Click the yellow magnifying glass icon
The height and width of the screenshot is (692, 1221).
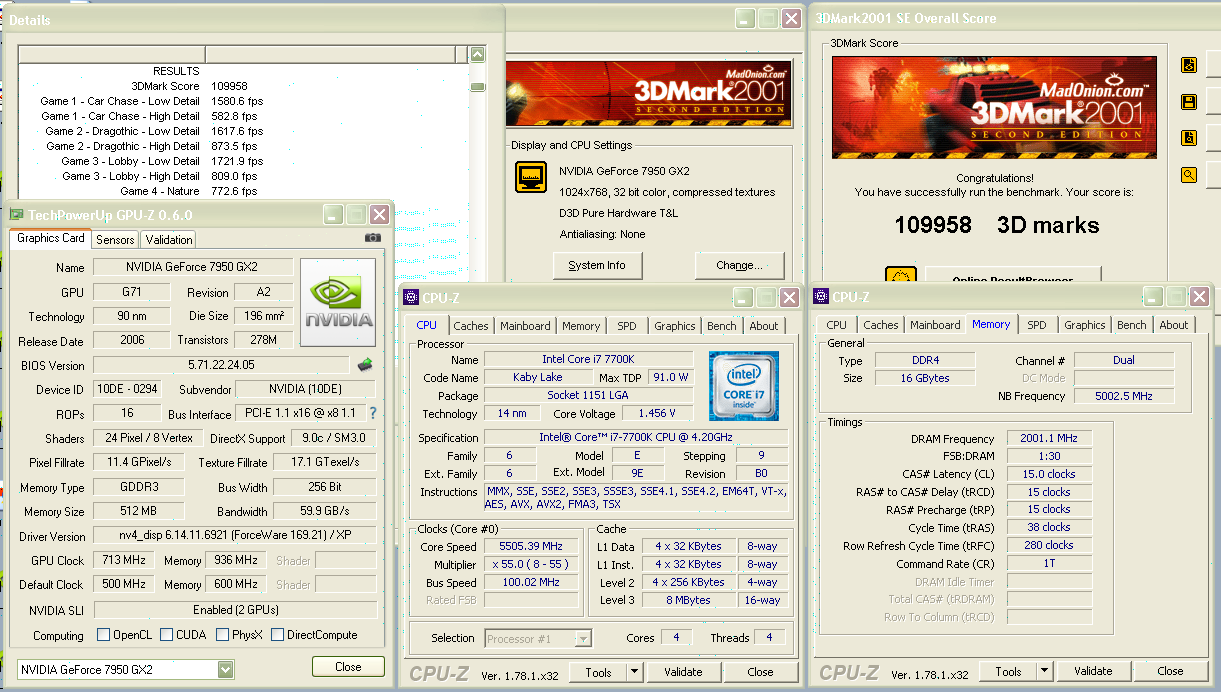click(x=1189, y=175)
